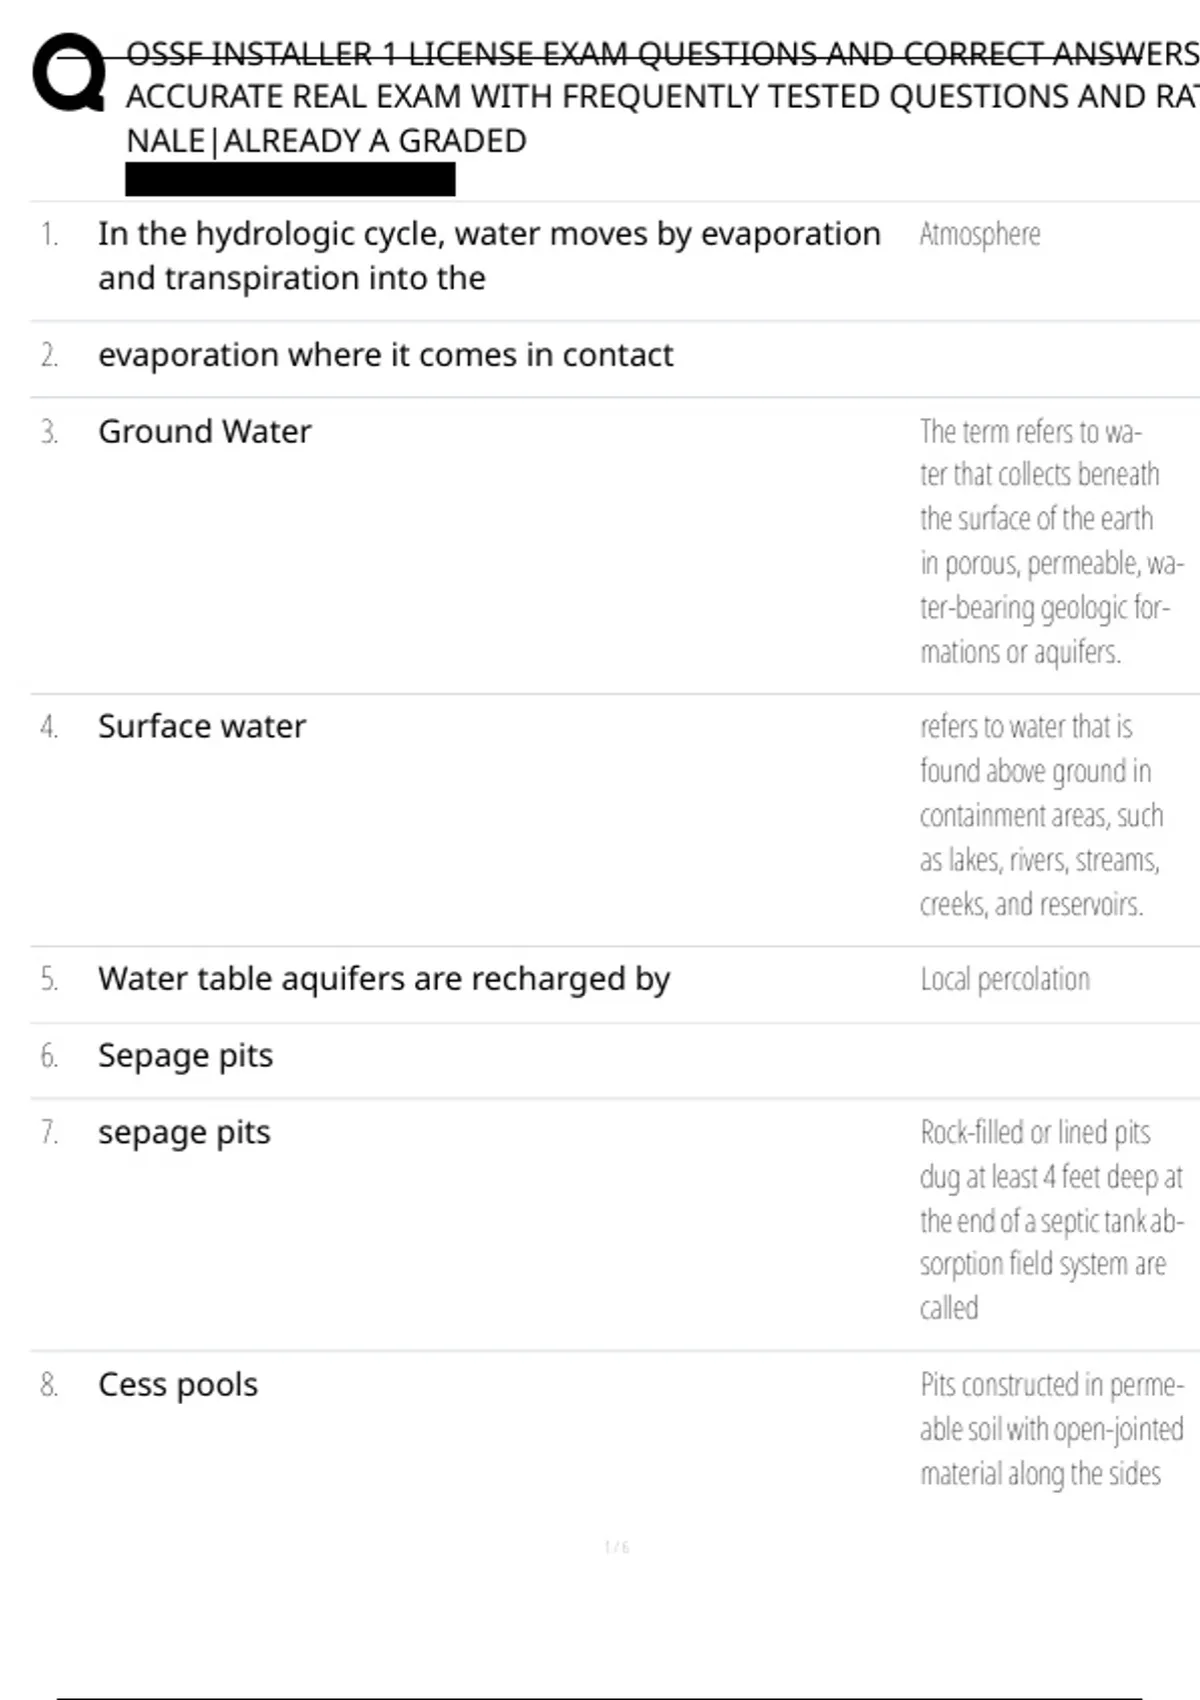Click the Q logo icon
Image resolution: width=1200 pixels, height=1700 pixels.
[x=69, y=72]
